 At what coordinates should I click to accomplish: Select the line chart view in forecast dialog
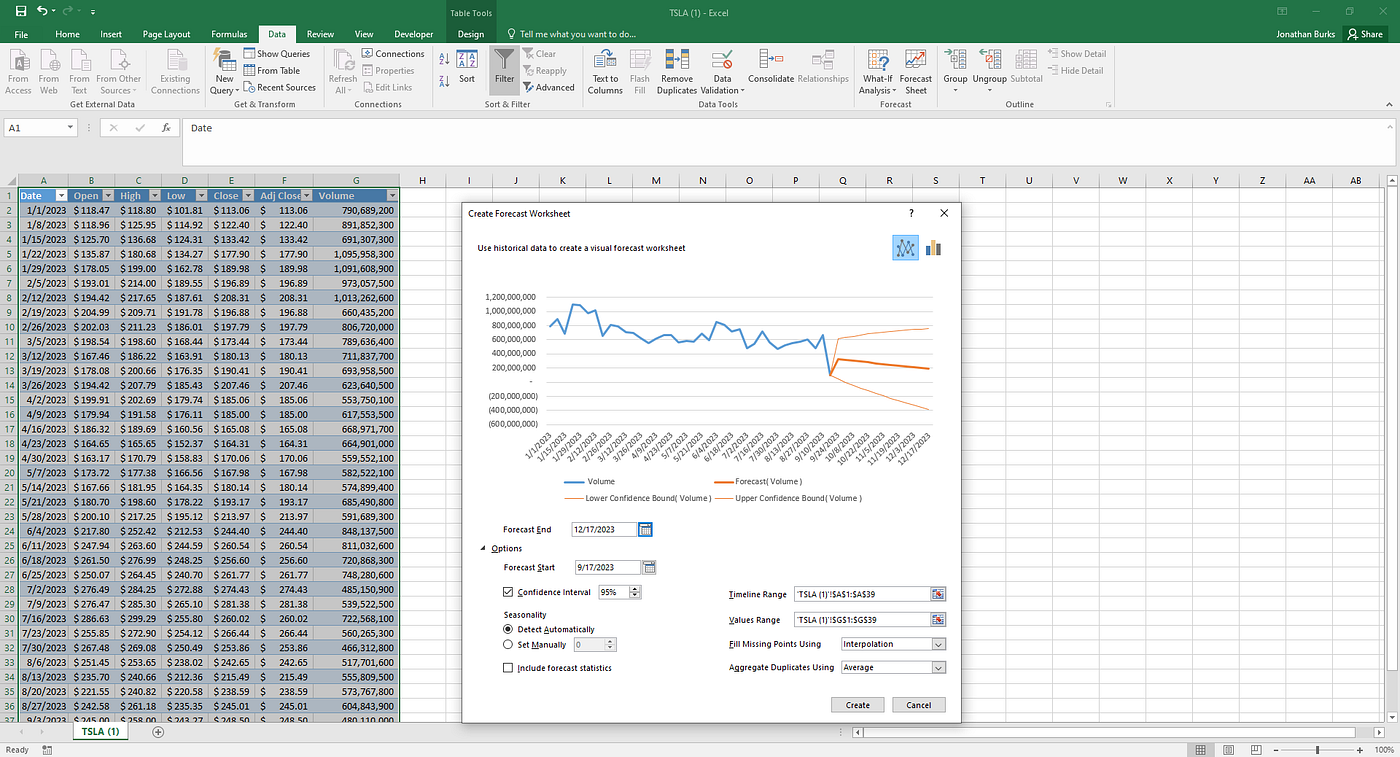904,247
